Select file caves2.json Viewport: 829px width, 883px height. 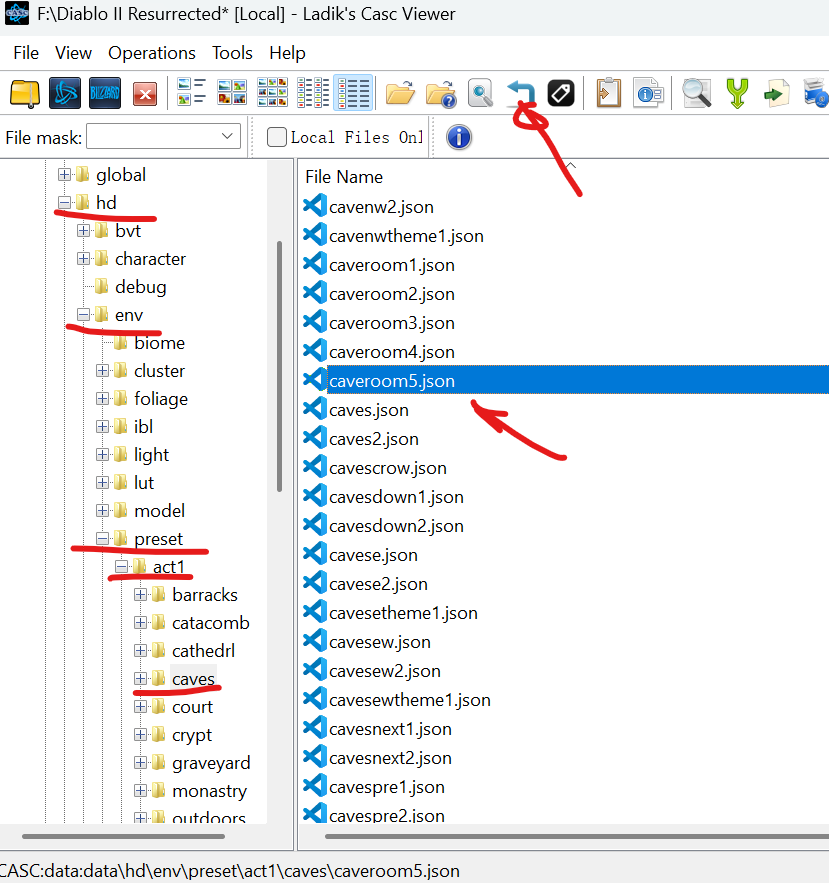(x=373, y=439)
